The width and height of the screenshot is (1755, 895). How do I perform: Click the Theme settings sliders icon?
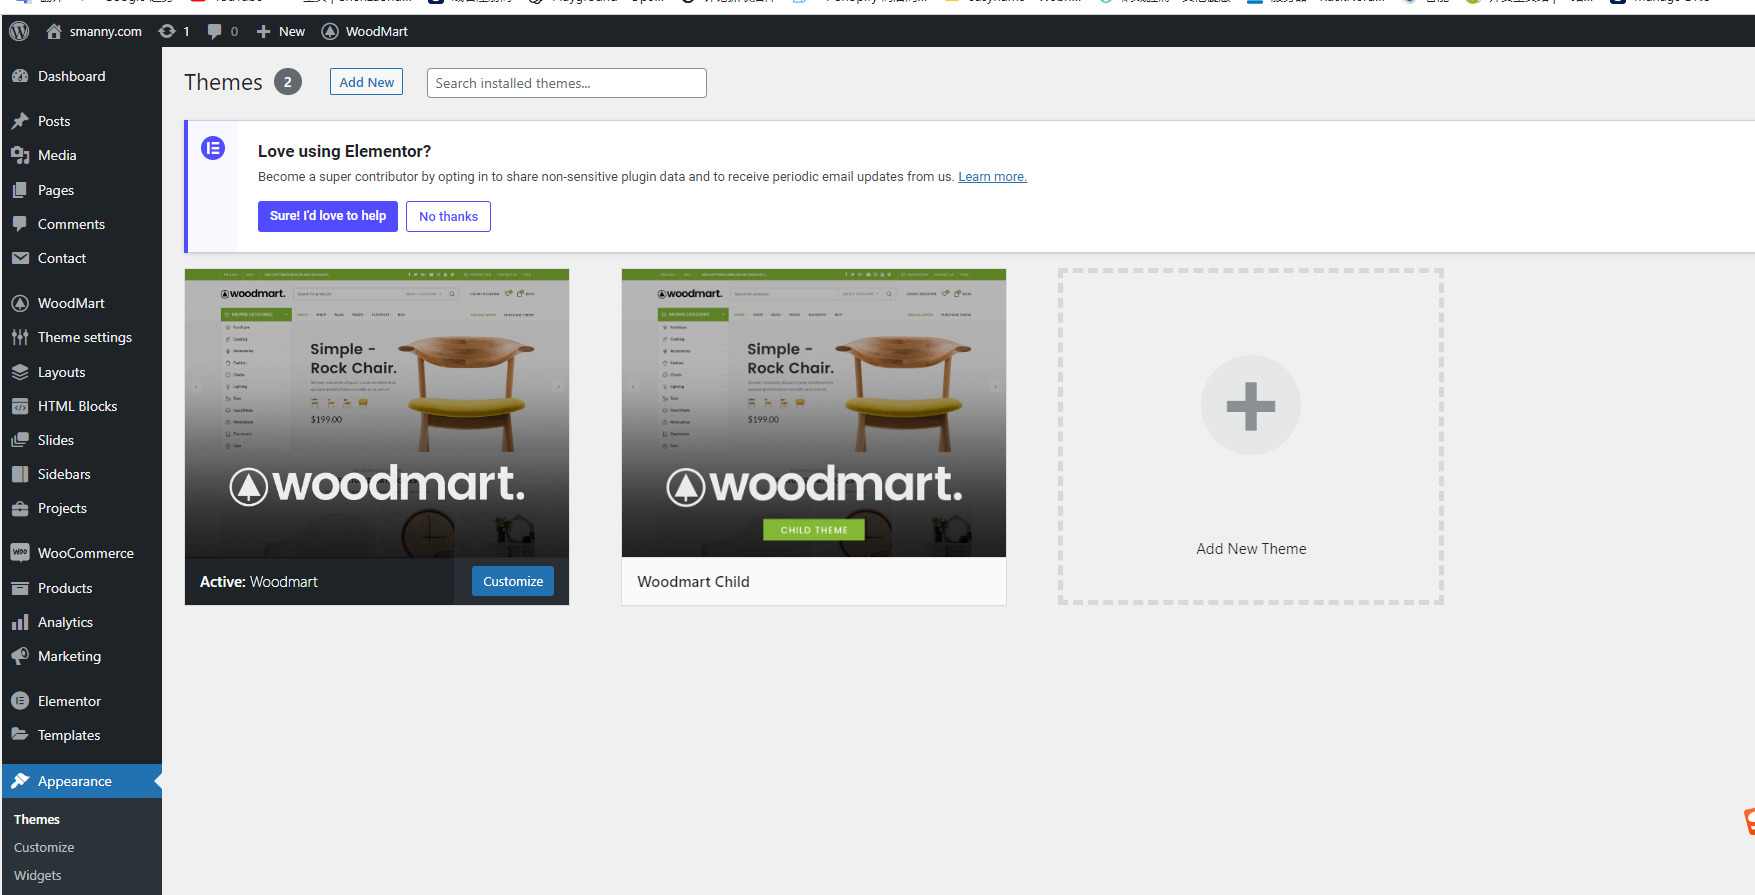click(x=20, y=337)
